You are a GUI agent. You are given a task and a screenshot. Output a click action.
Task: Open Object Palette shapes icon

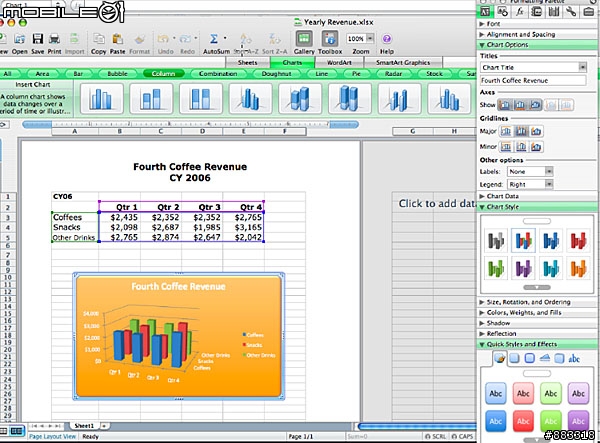pos(502,11)
